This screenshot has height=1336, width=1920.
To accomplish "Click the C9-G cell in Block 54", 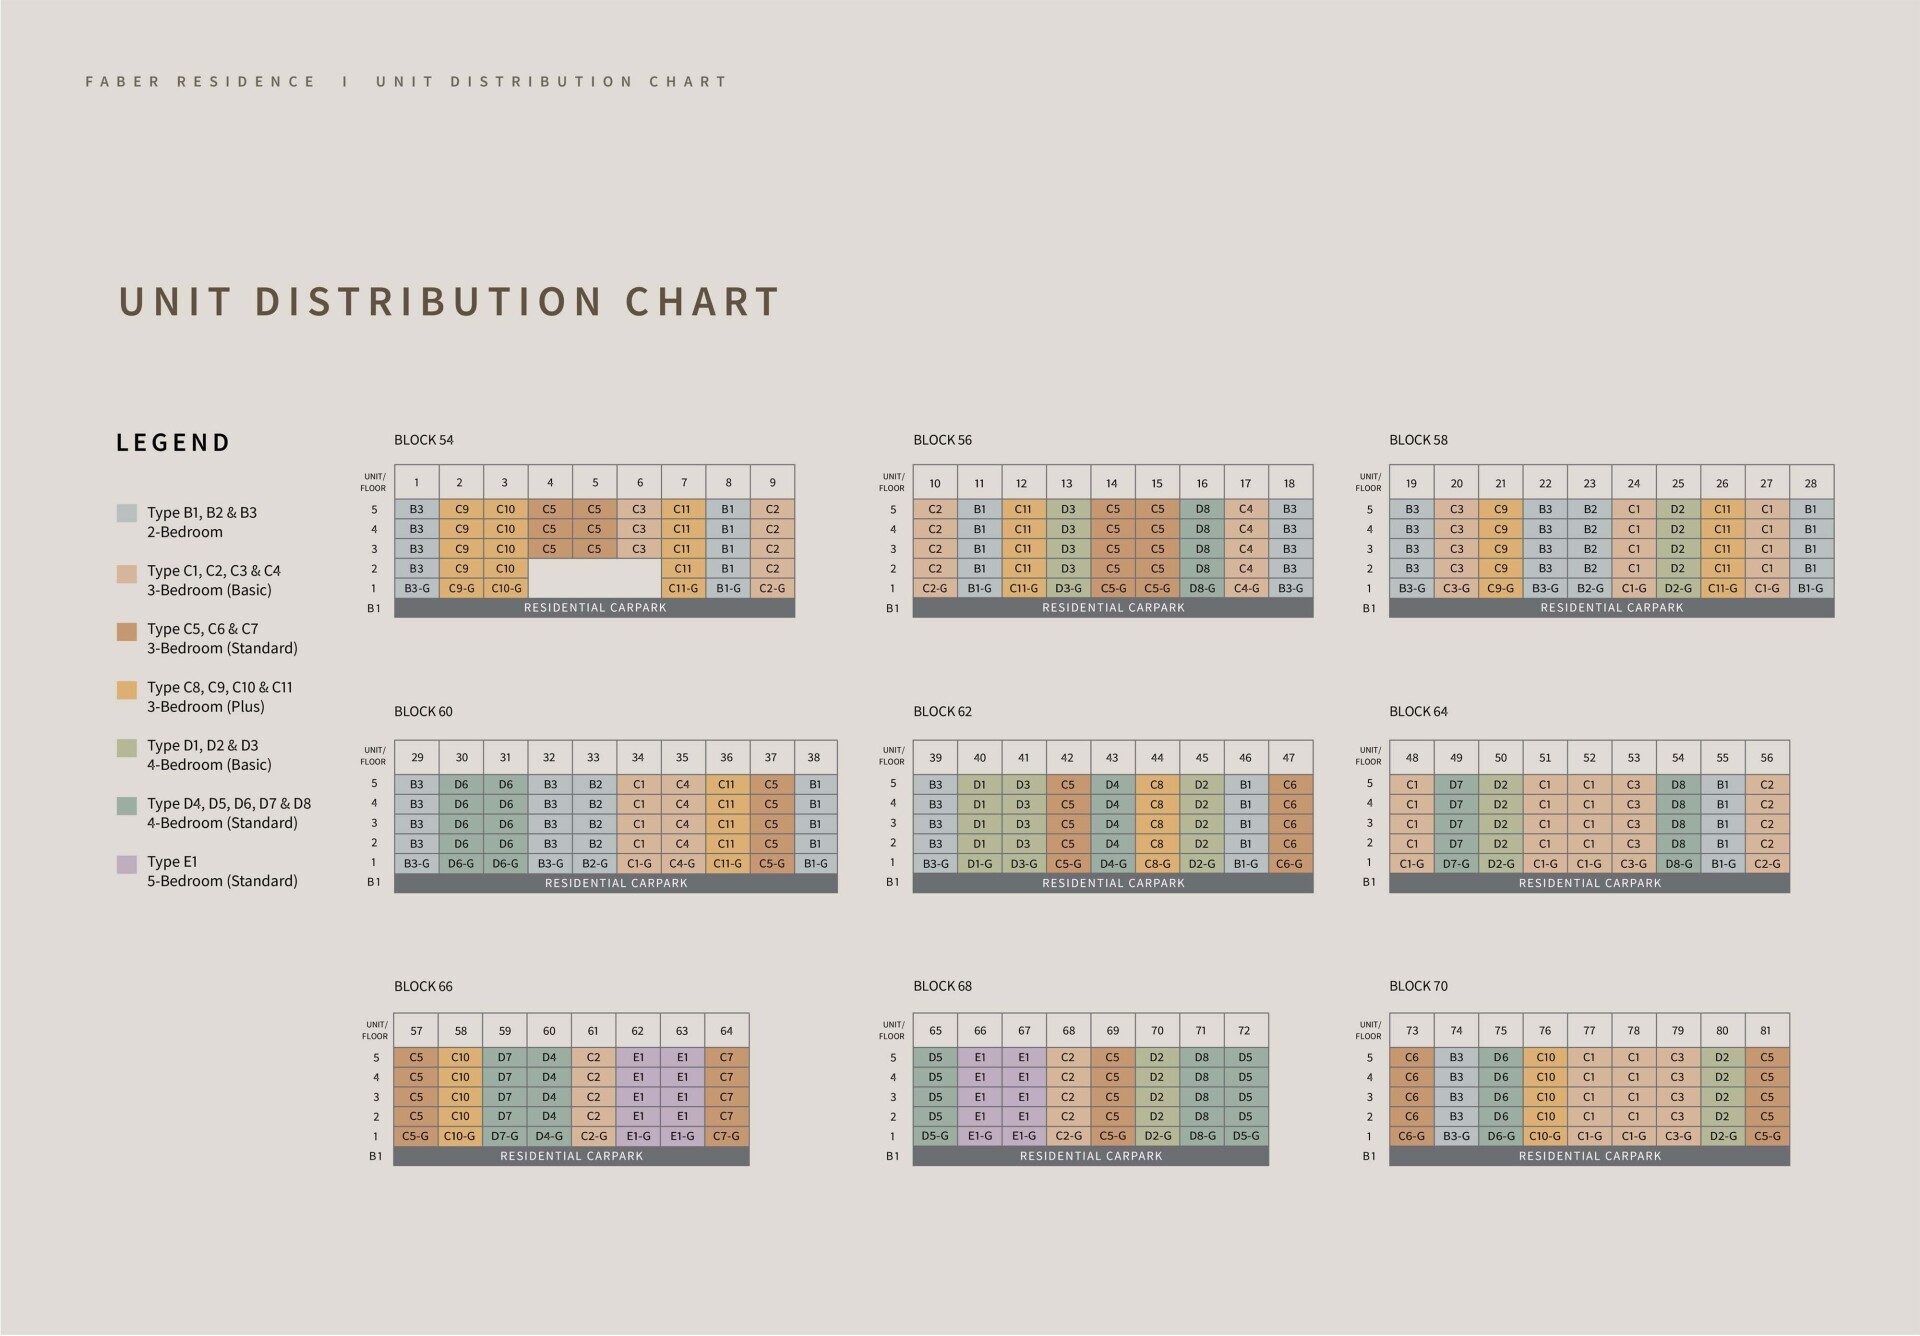I will tap(461, 589).
